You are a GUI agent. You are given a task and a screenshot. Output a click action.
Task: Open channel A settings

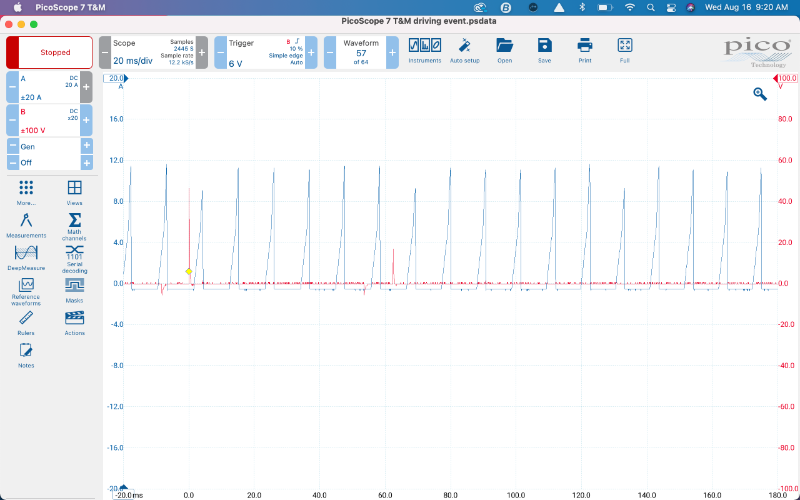[x=49, y=87]
